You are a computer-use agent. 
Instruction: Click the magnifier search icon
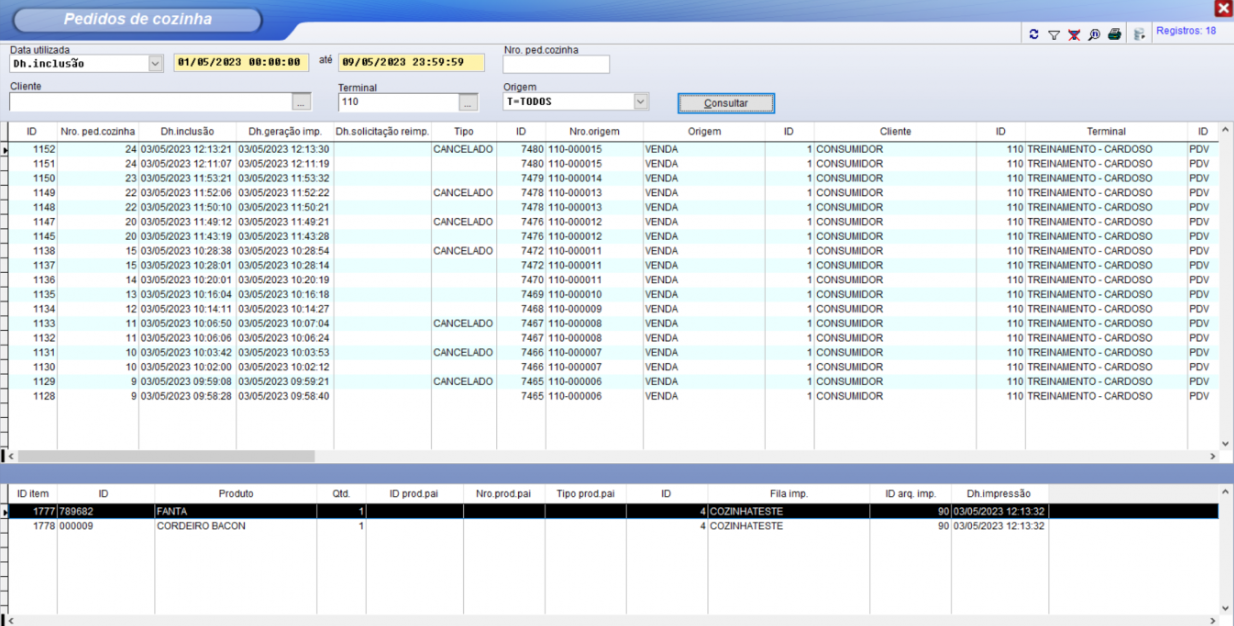[1094, 35]
